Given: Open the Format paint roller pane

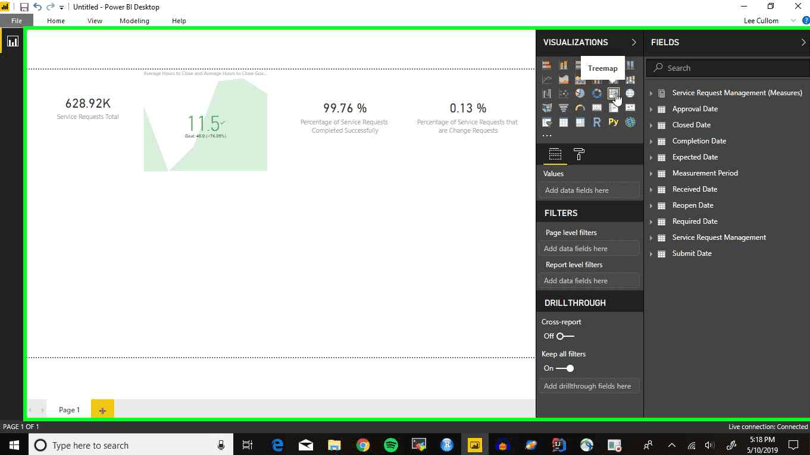Looking at the screenshot, I should coord(579,154).
